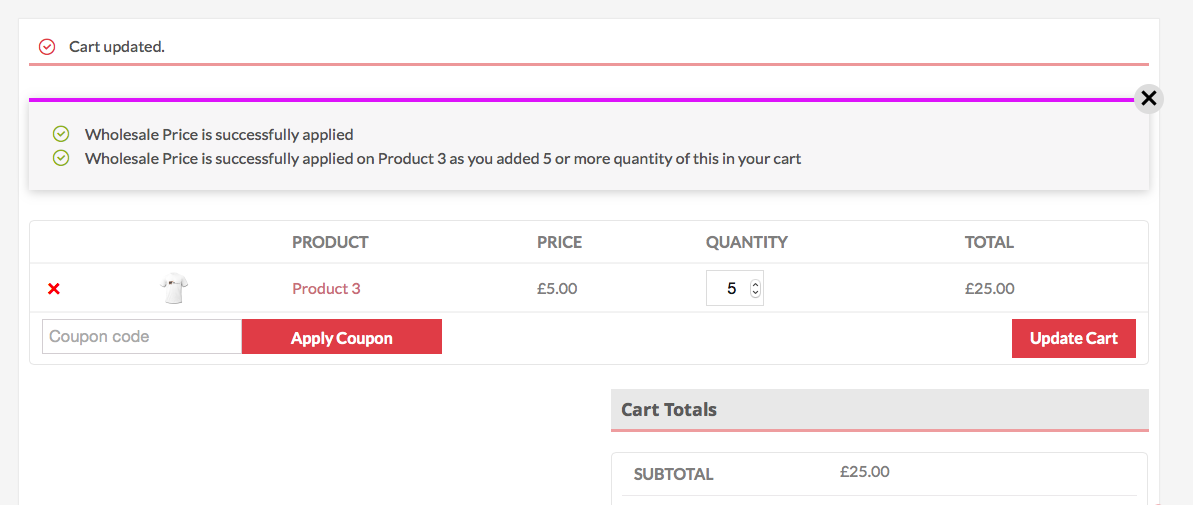Viewport: 1193px width, 505px height.
Task: Dismiss the wholesale price notice
Action: (1149, 98)
